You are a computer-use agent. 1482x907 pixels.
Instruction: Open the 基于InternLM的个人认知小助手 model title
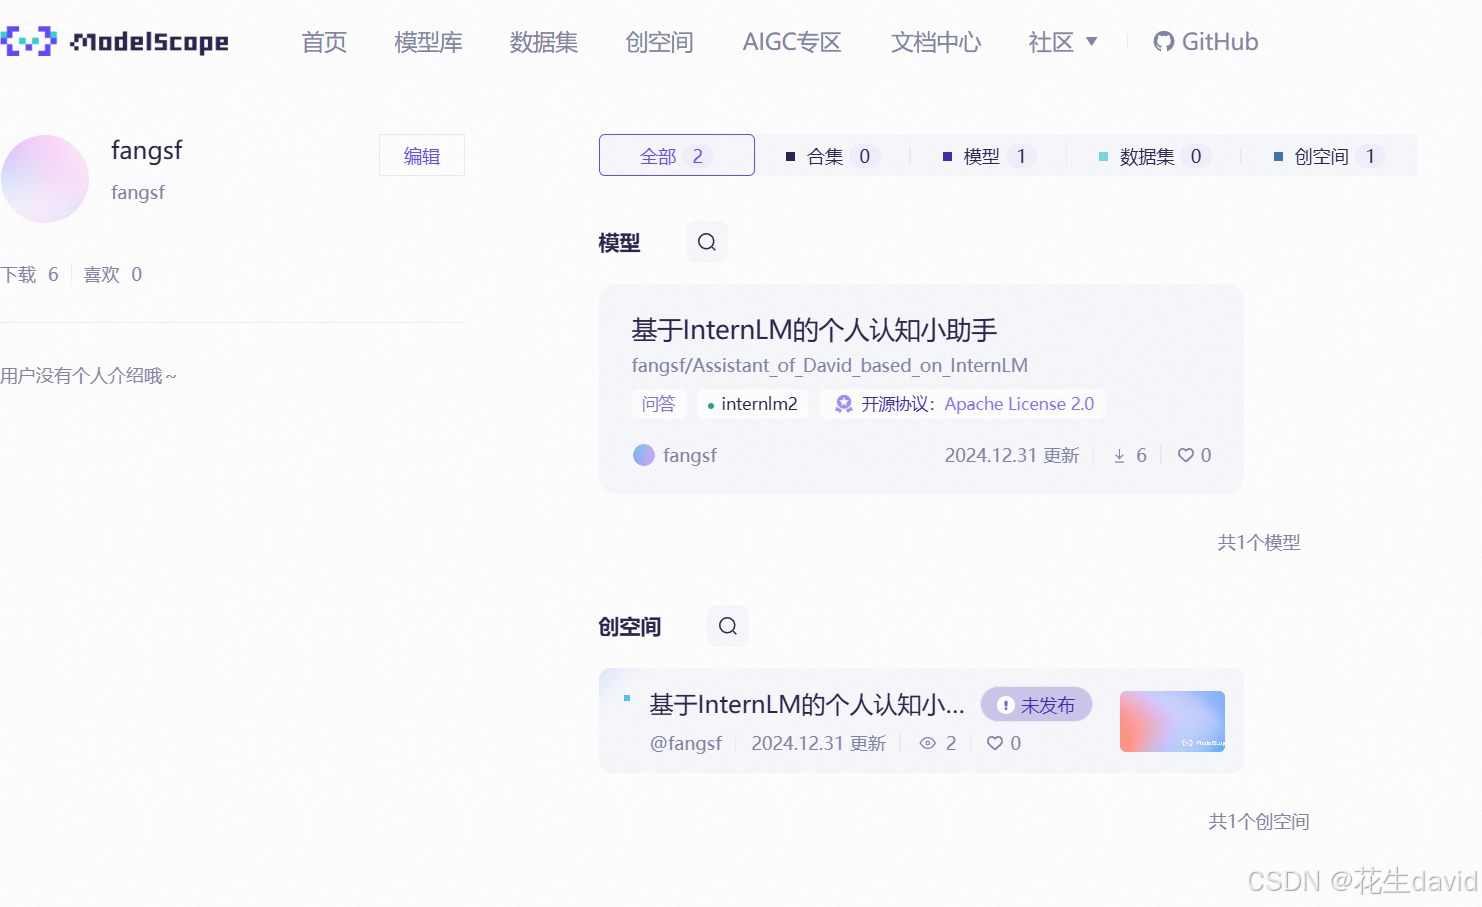(815, 330)
